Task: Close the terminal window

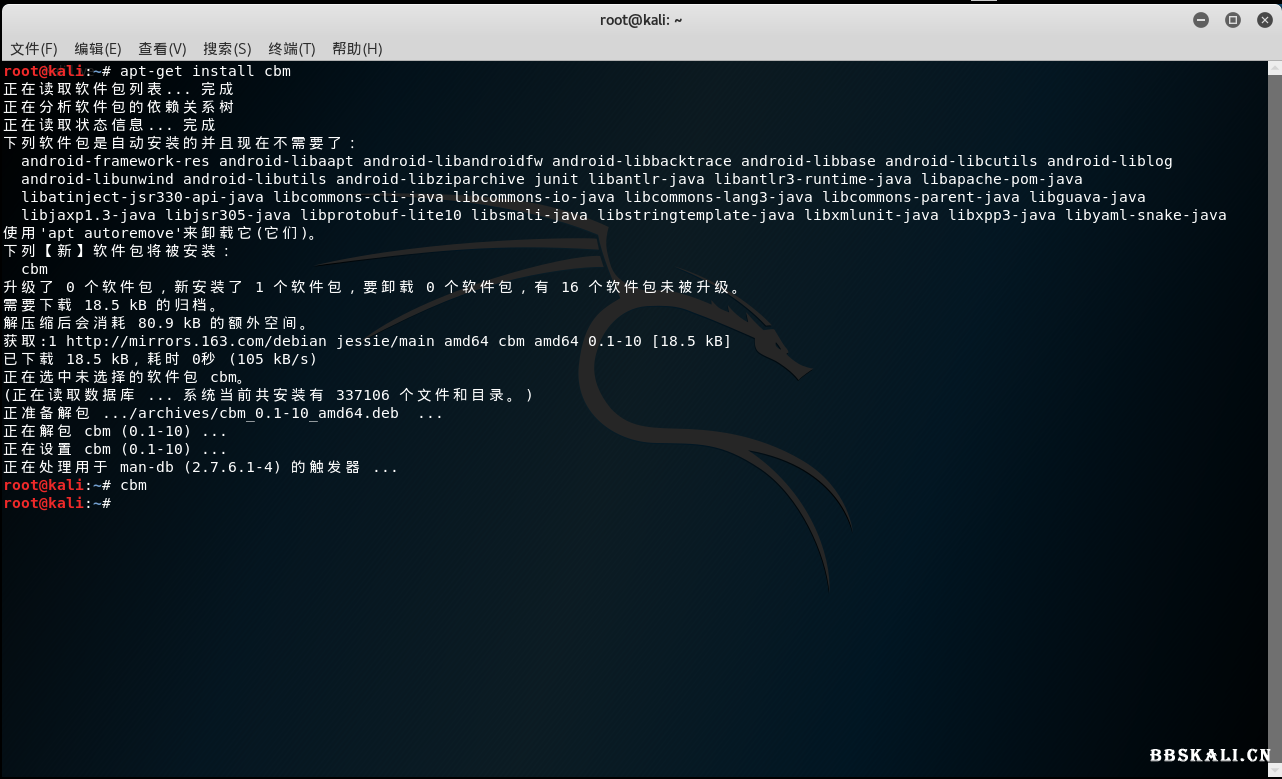Action: coord(1264,19)
